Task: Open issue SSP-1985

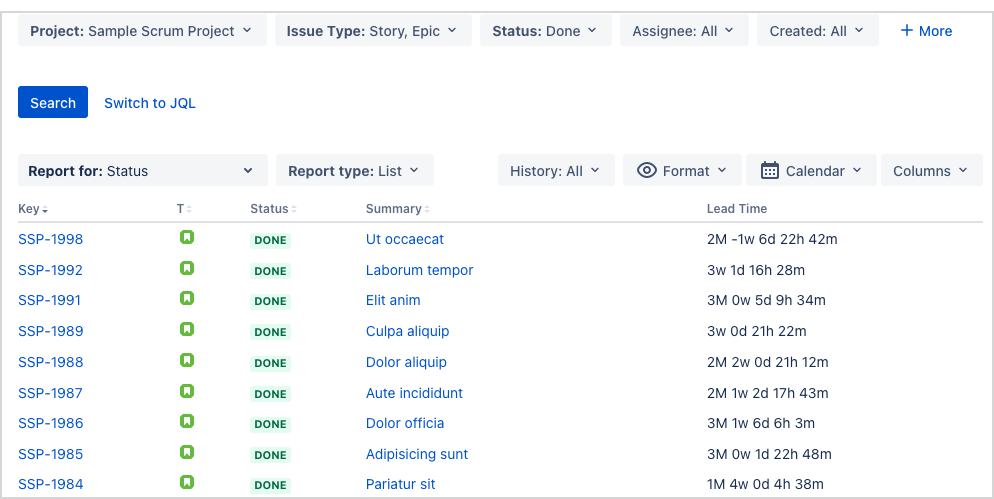Action: tap(50, 454)
